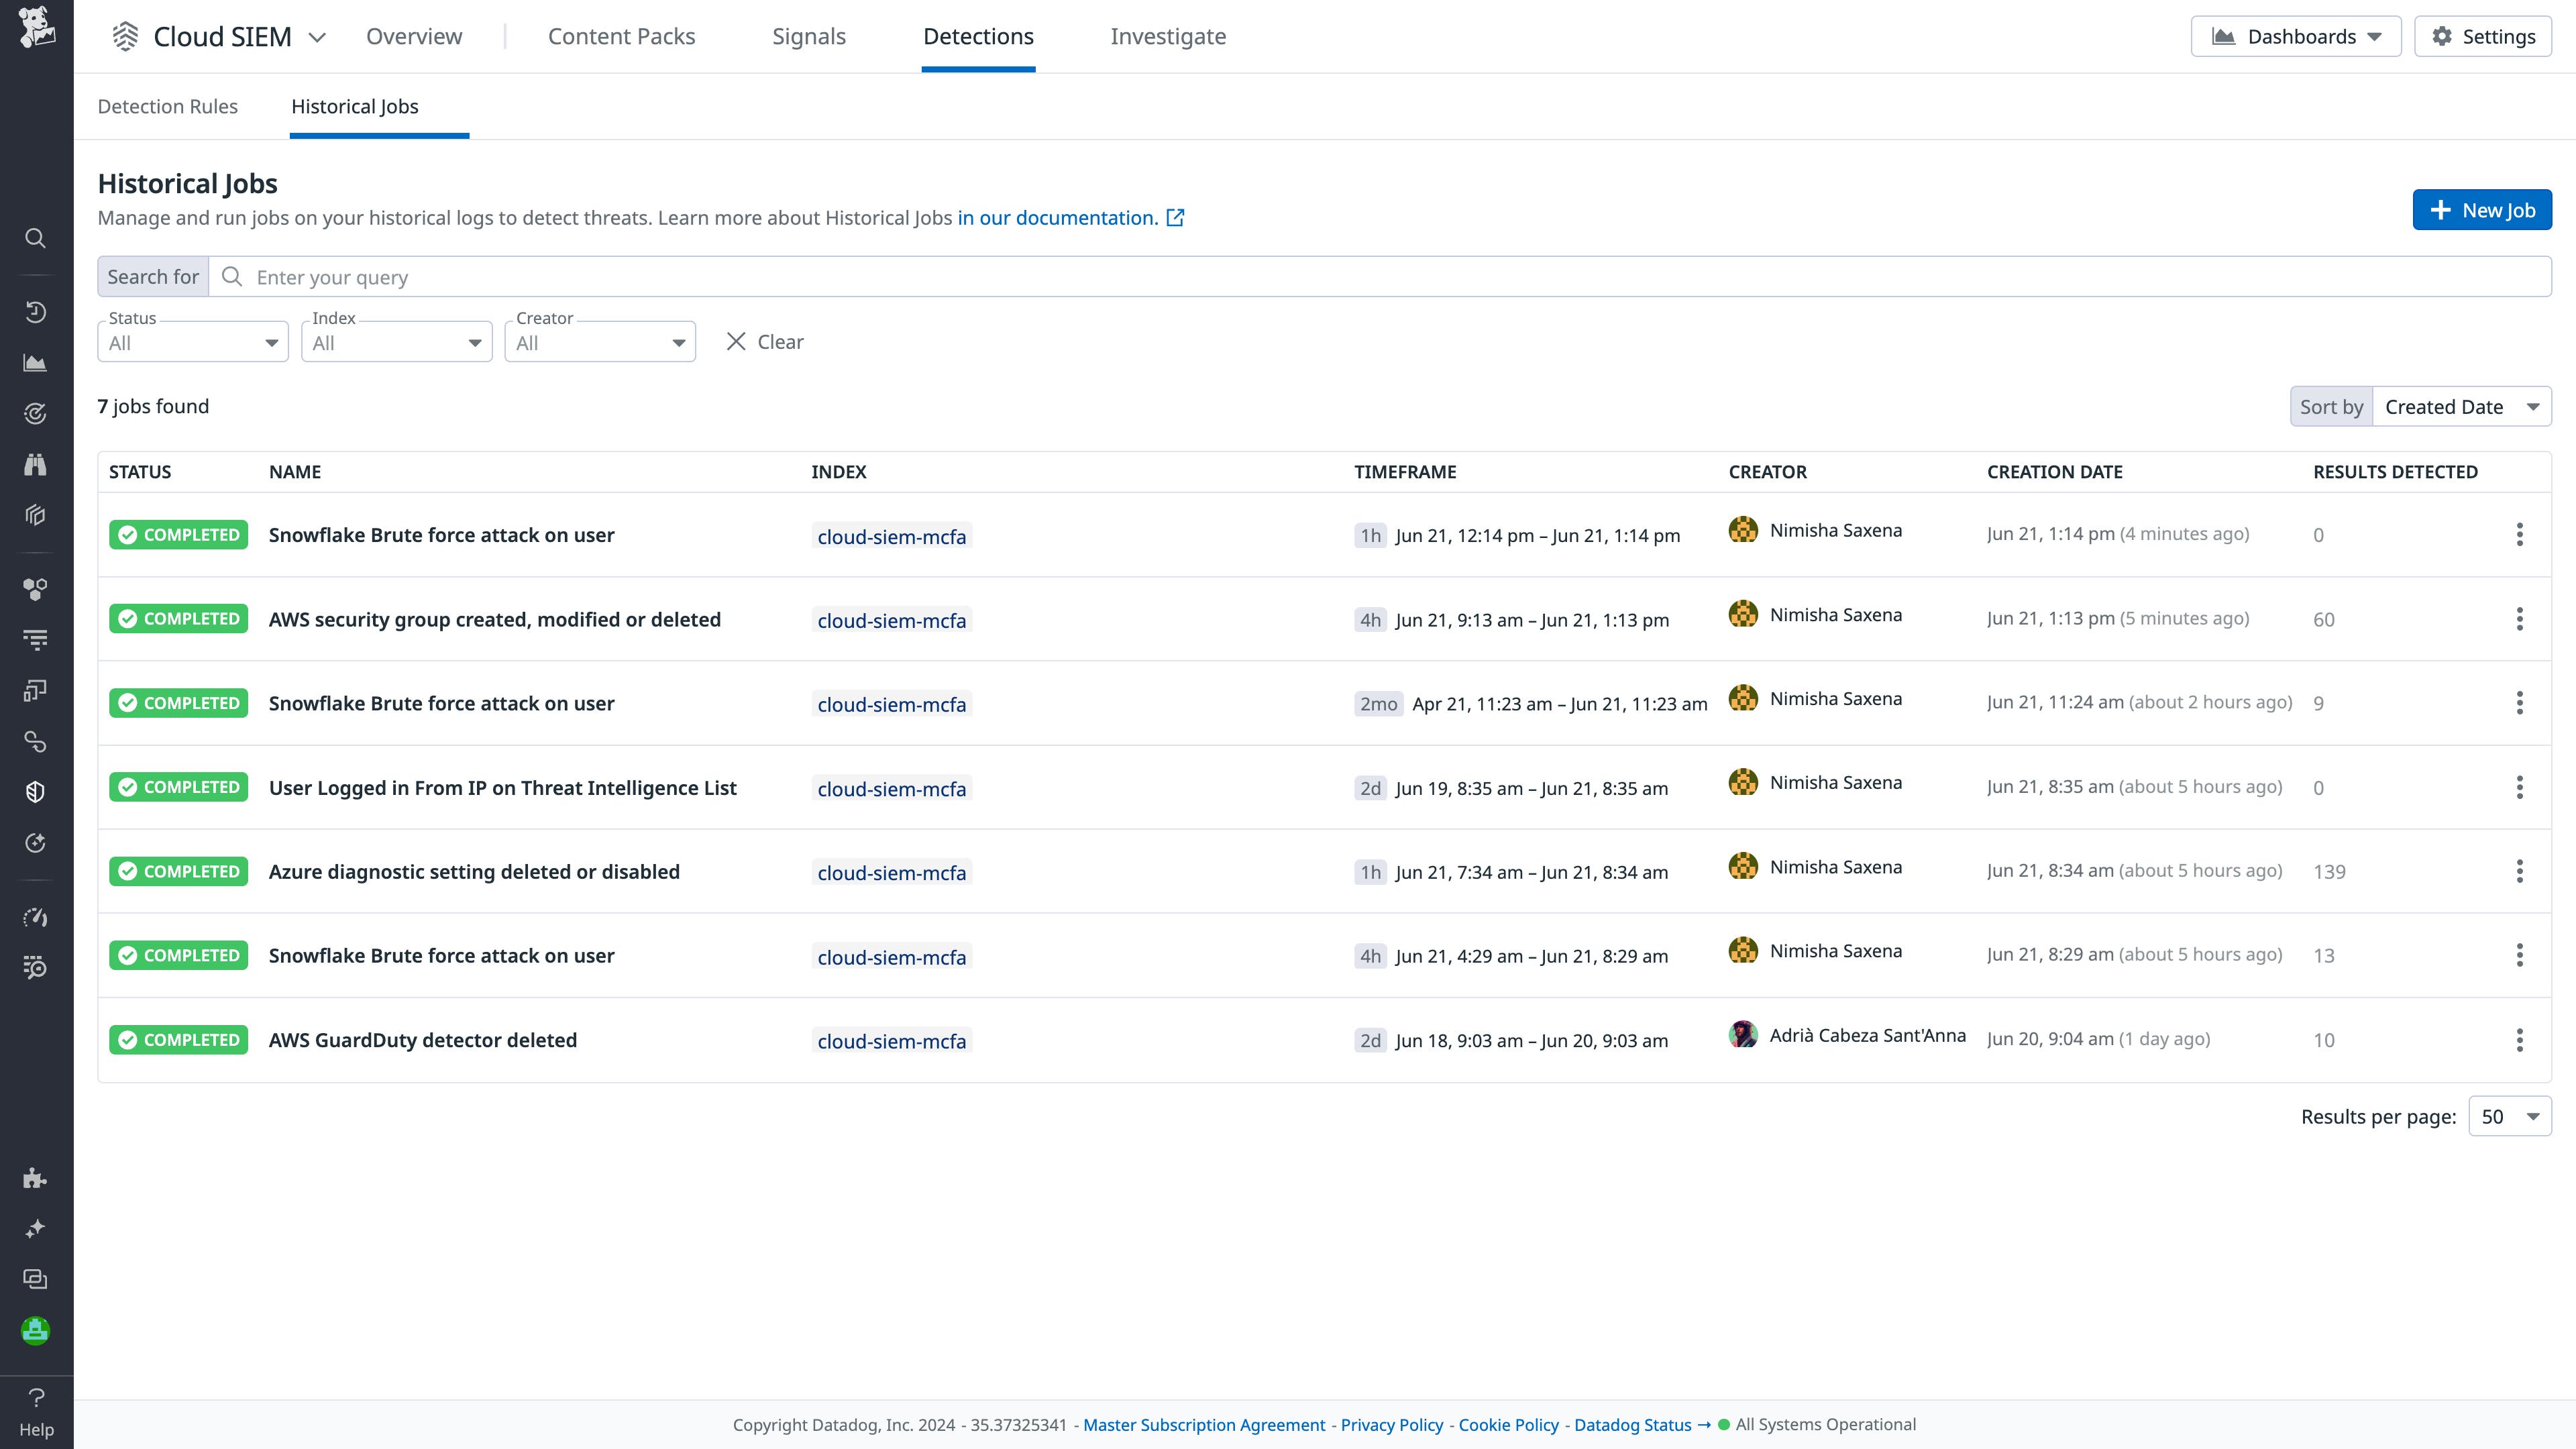Create a New Job

pos(2483,209)
